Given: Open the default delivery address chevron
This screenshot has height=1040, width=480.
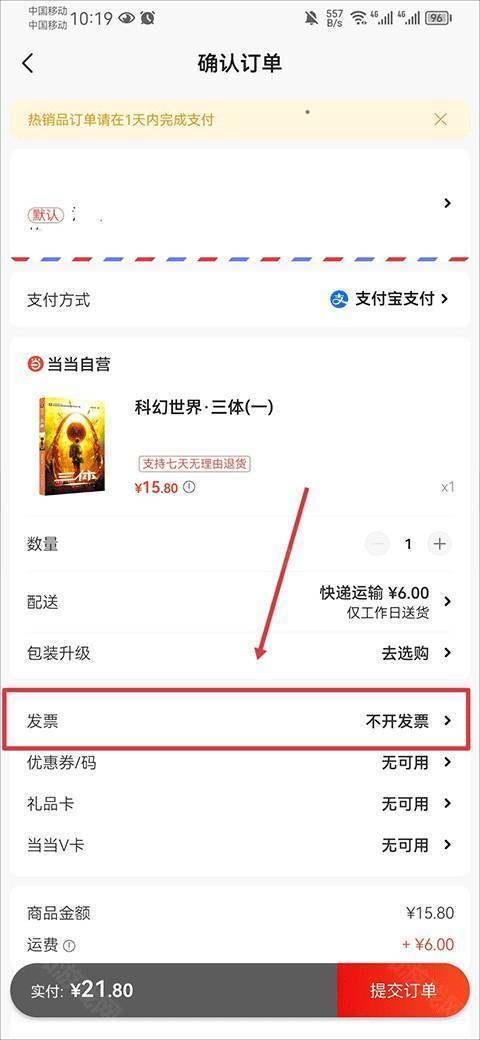Looking at the screenshot, I should point(448,203).
